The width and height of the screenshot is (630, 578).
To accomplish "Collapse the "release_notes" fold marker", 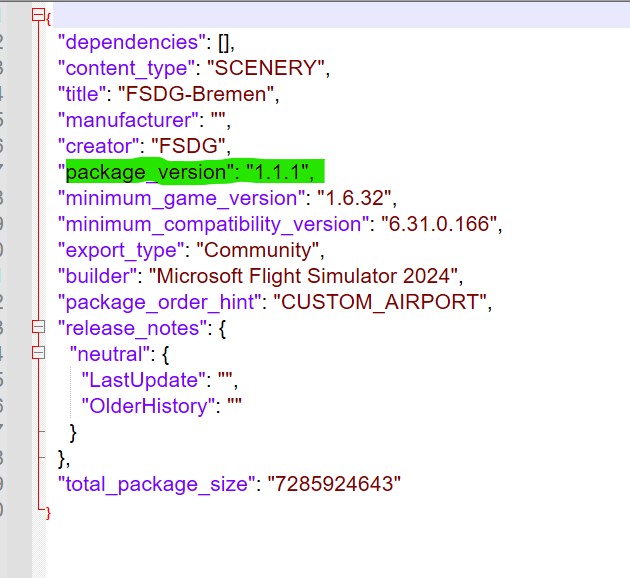I will [x=38, y=327].
